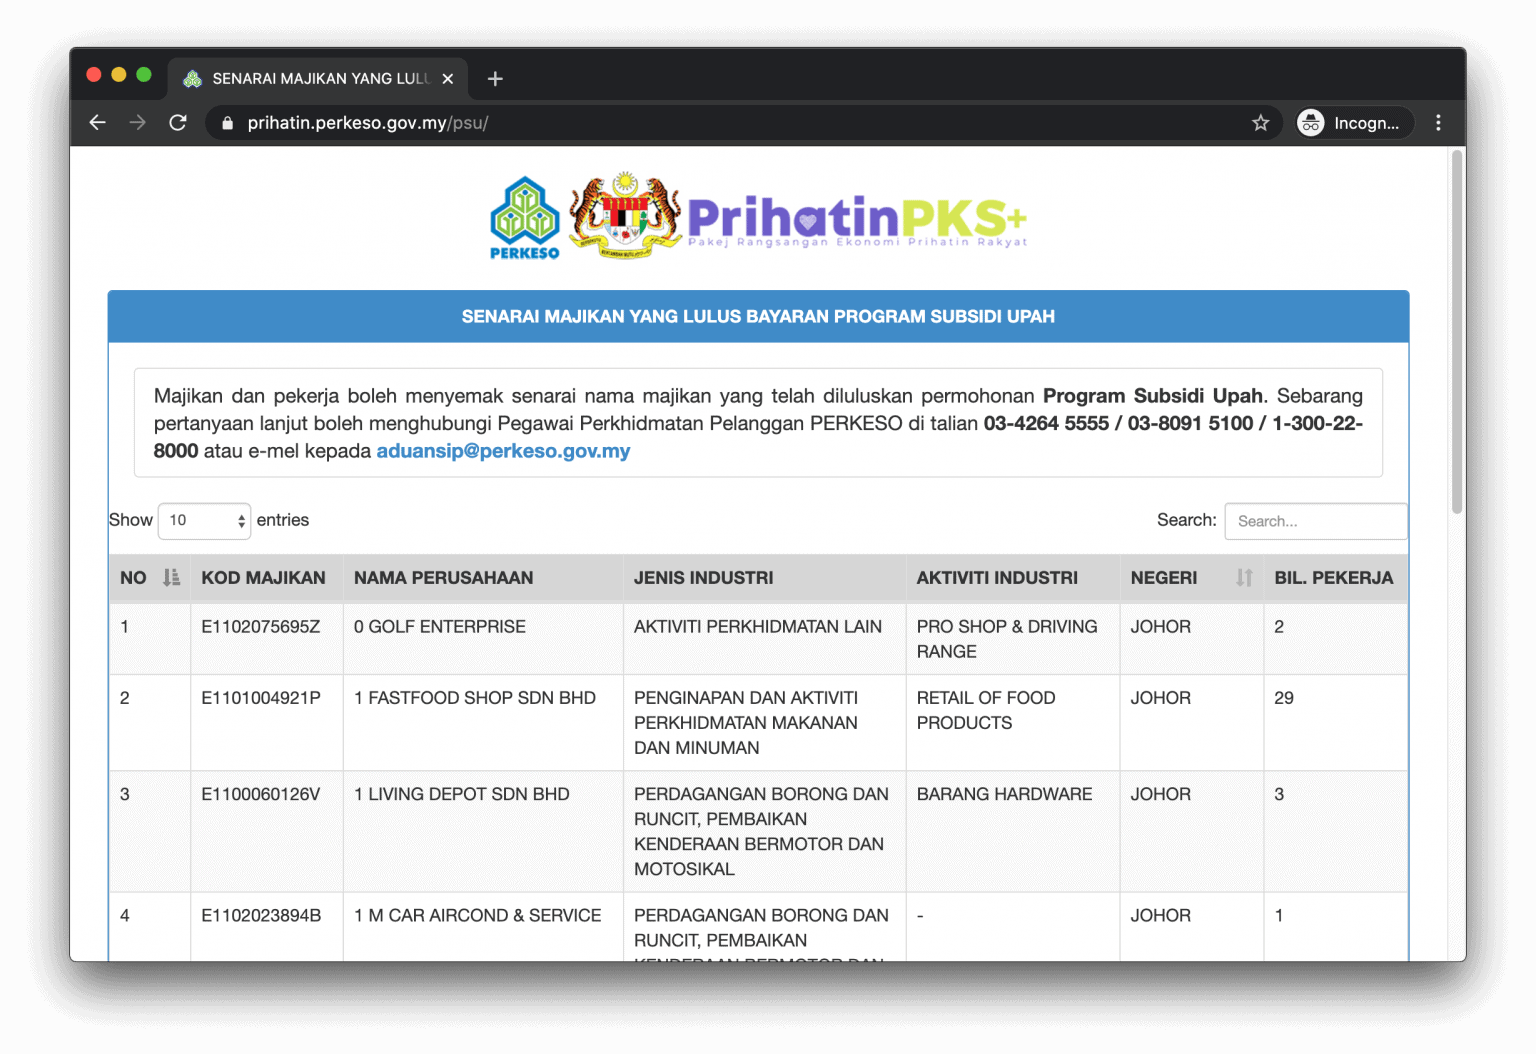Click aduansip@perkeso.gov.my email link
Image resolution: width=1536 pixels, height=1054 pixels.
point(503,451)
